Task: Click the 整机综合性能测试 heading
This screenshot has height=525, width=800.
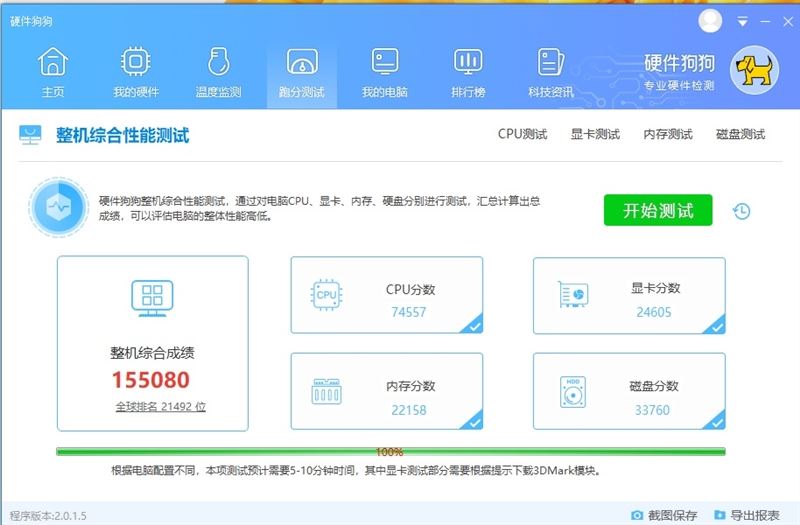Action: coord(122,135)
